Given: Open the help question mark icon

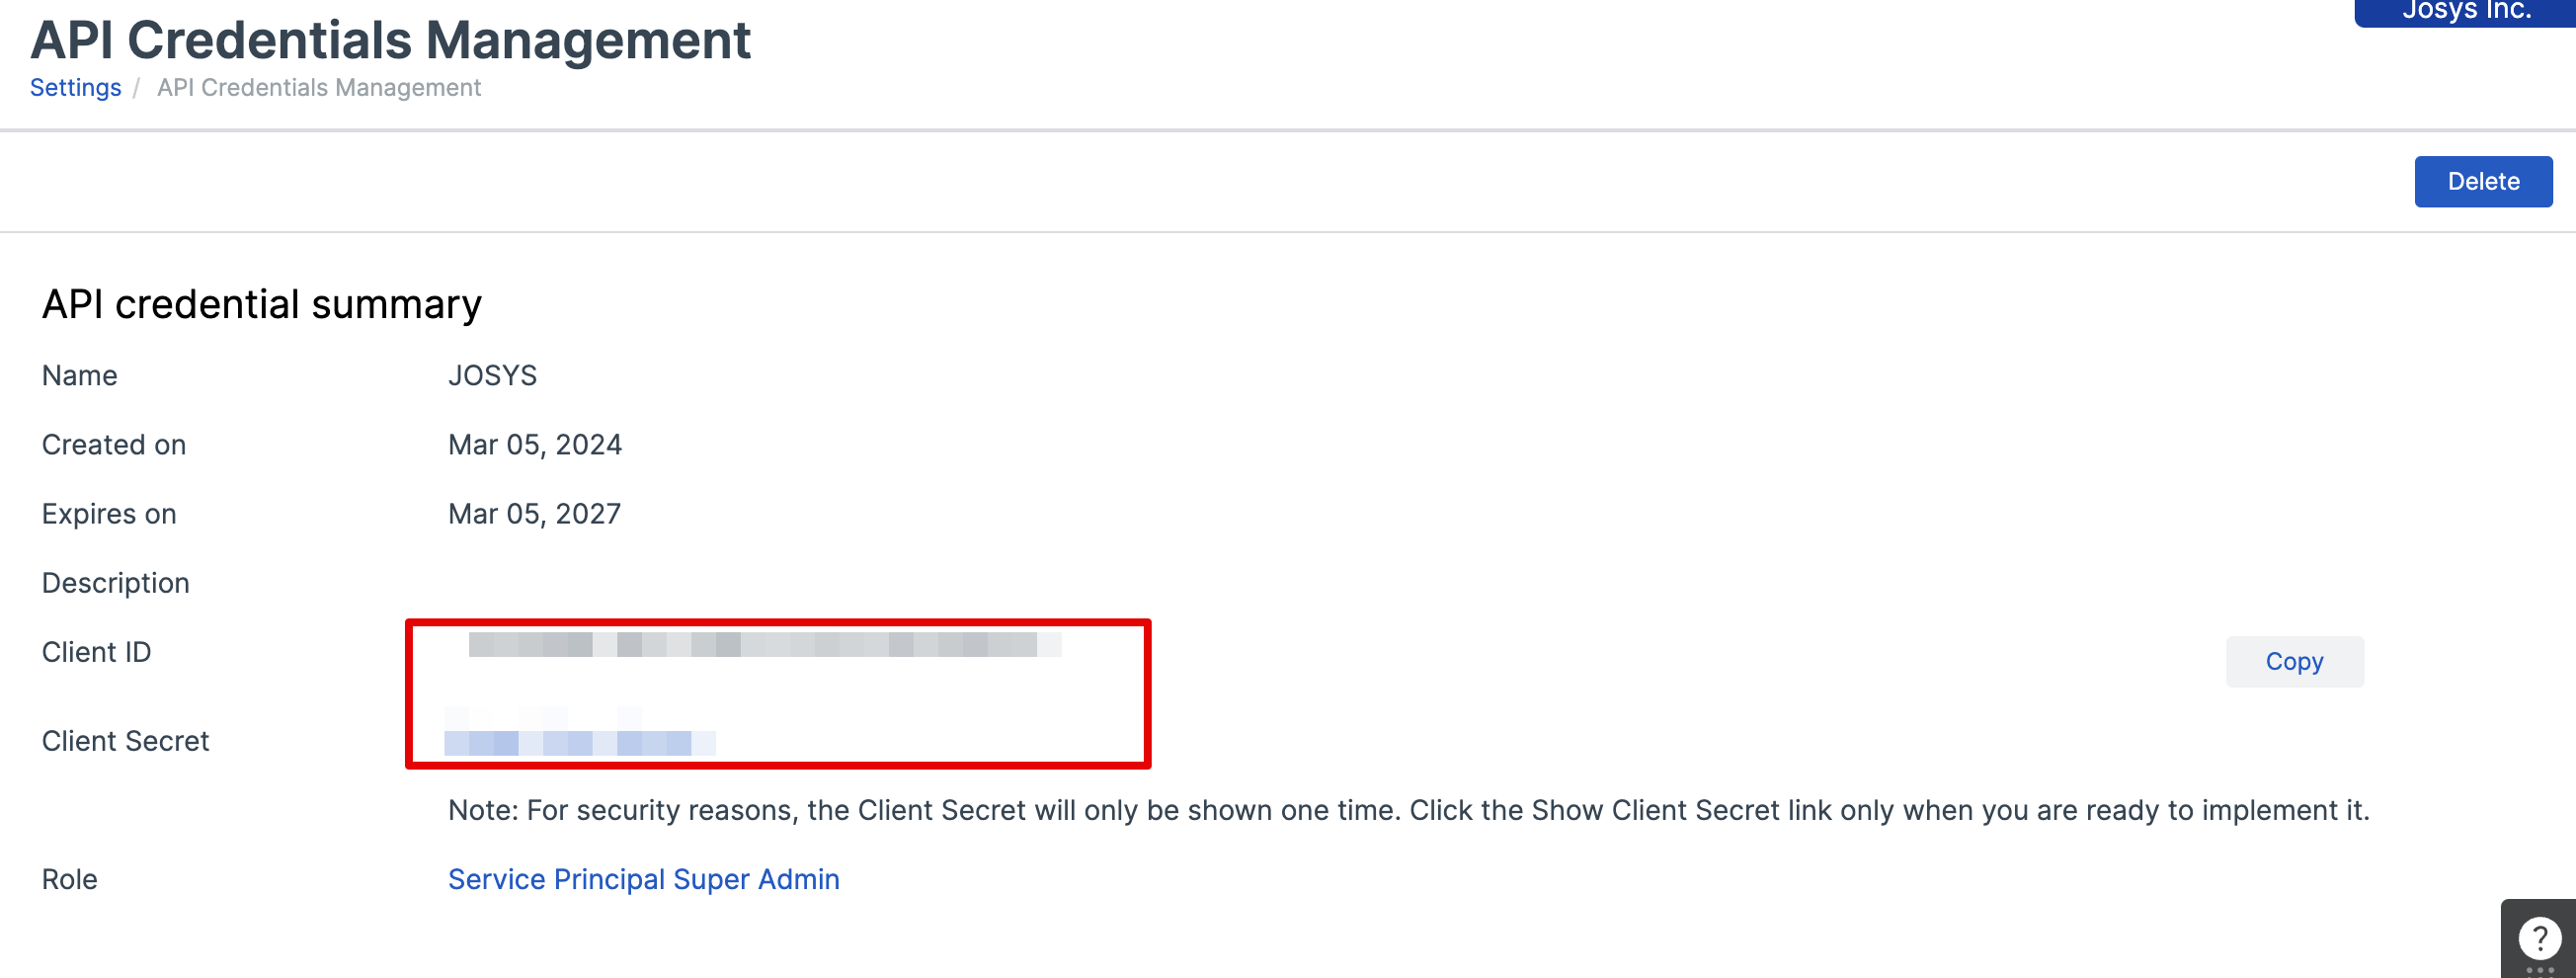Looking at the screenshot, I should [2539, 938].
